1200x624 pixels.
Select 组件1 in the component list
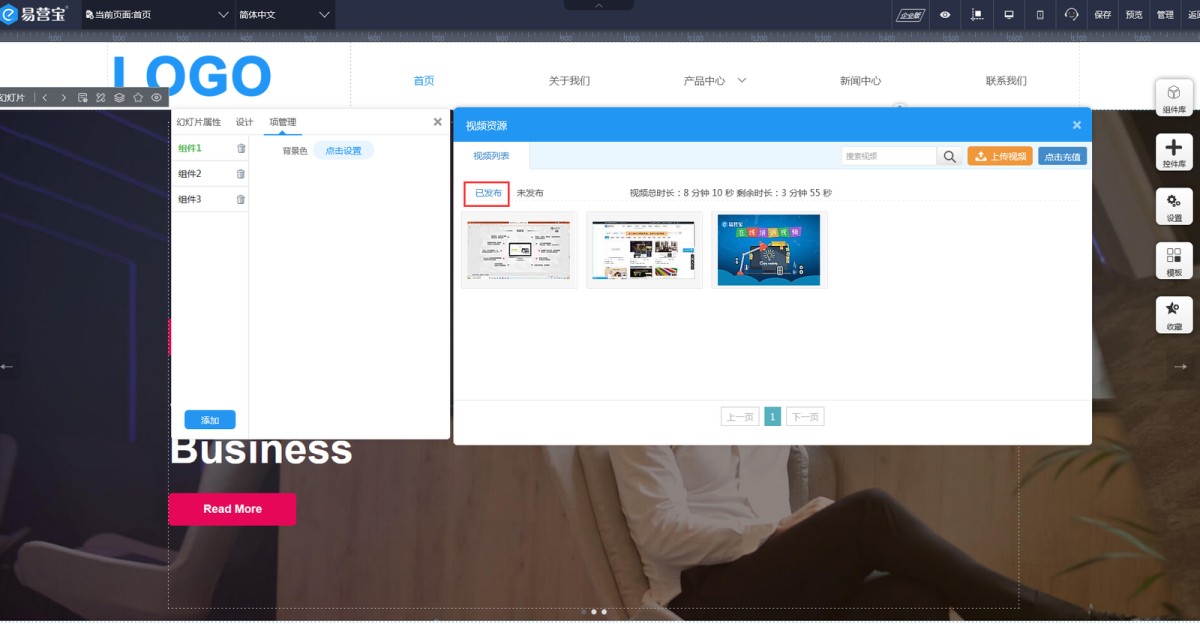pyautogui.click(x=190, y=148)
